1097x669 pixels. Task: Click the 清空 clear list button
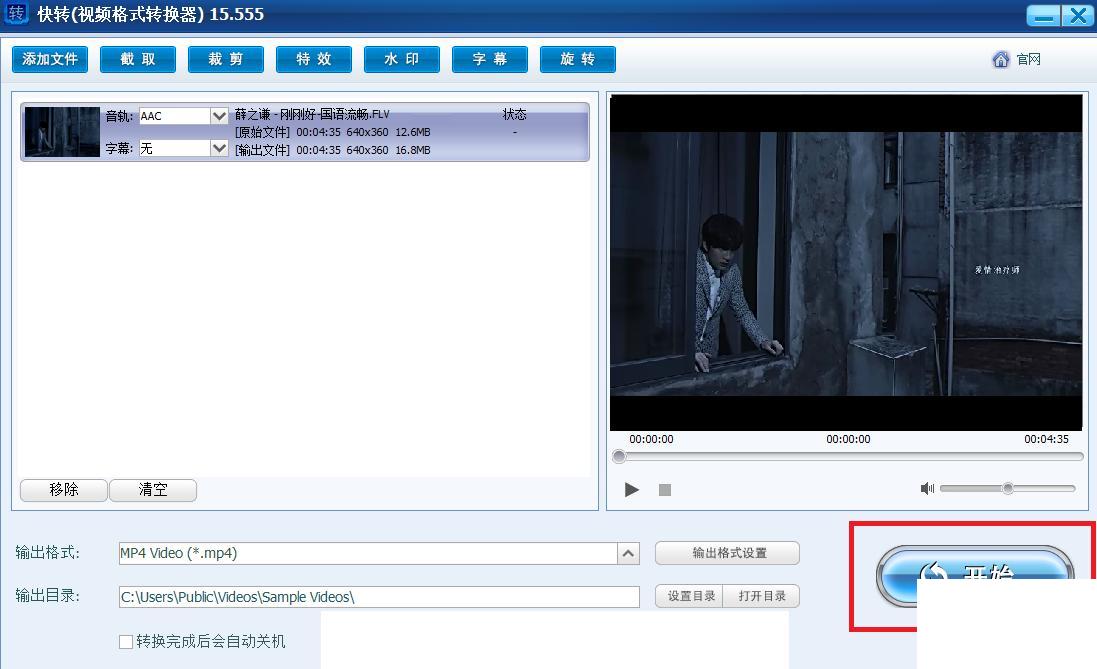click(x=153, y=490)
